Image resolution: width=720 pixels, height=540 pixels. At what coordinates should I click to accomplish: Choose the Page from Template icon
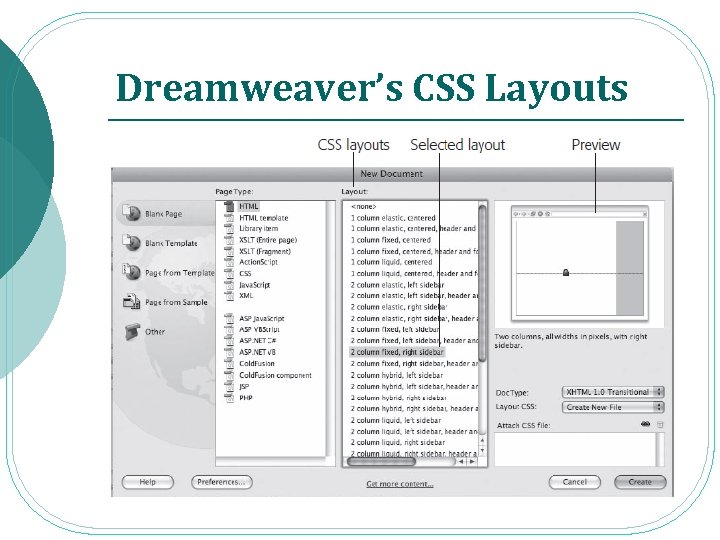(131, 272)
